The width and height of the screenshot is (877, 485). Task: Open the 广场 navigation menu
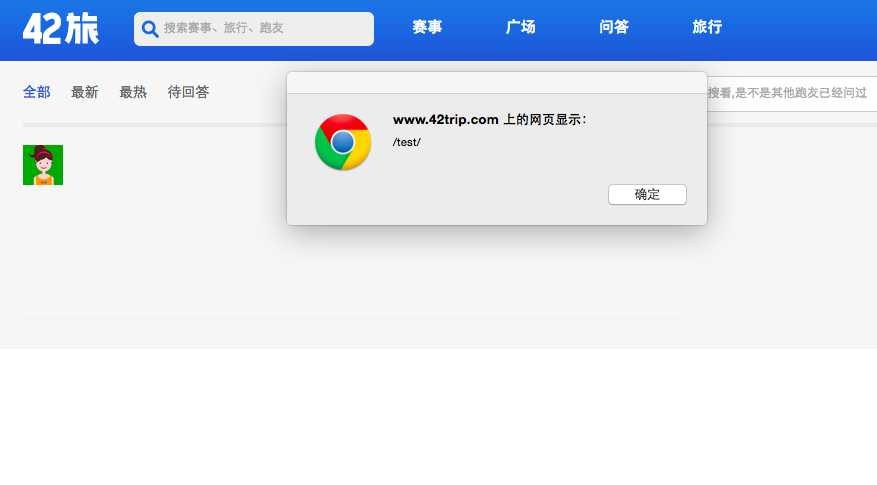point(520,27)
